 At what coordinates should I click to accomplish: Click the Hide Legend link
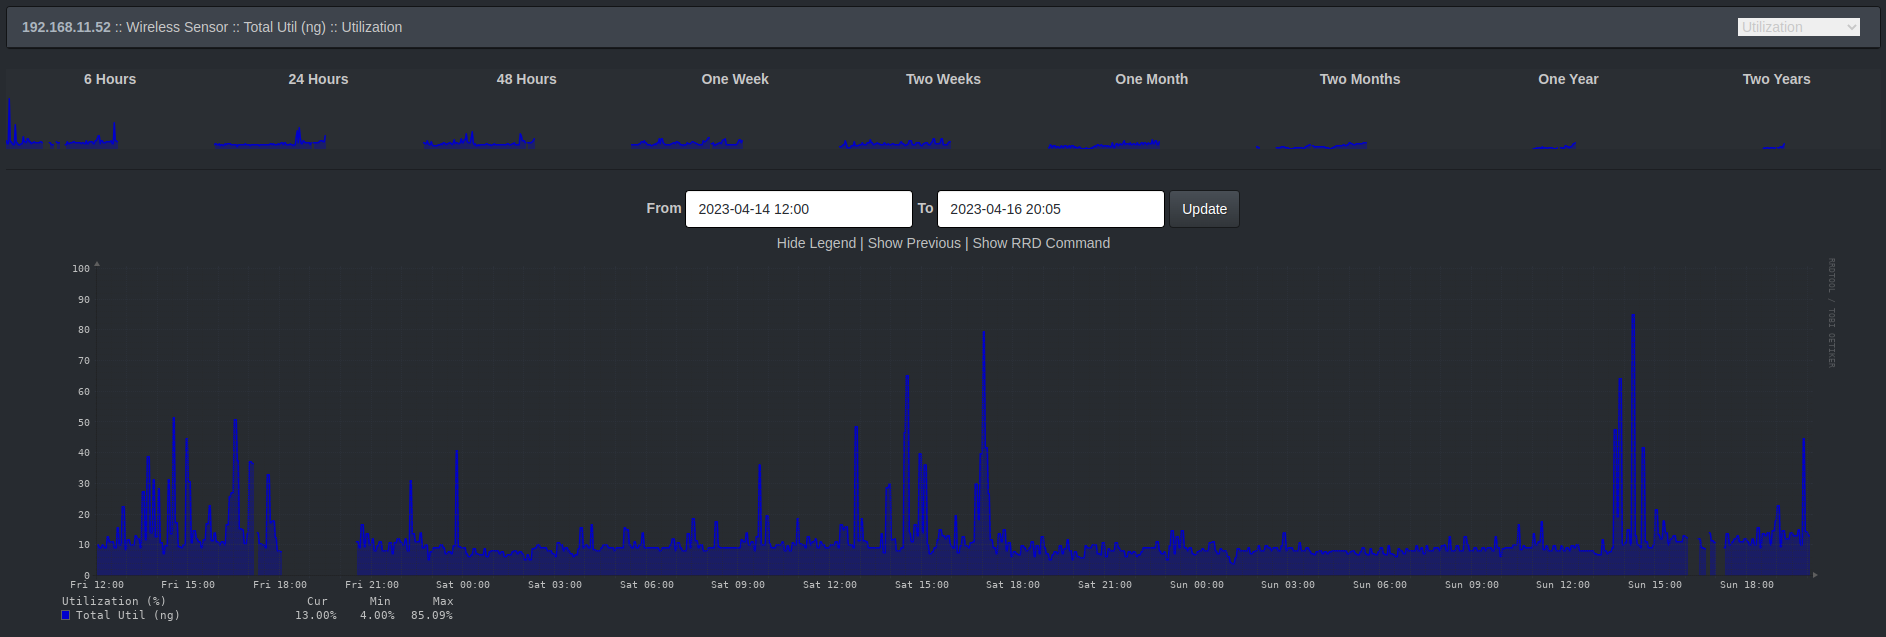pyautogui.click(x=816, y=243)
